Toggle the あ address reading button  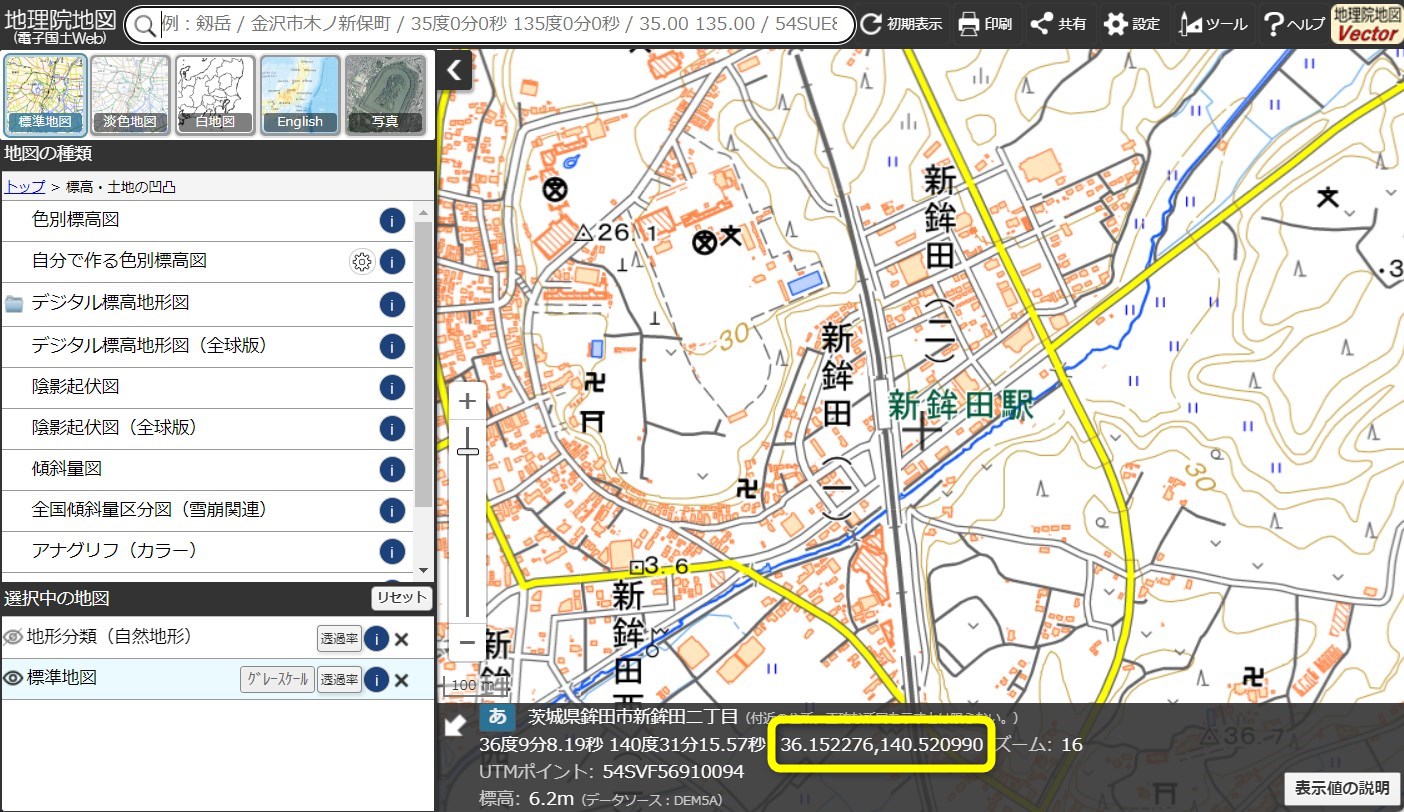coord(497,717)
